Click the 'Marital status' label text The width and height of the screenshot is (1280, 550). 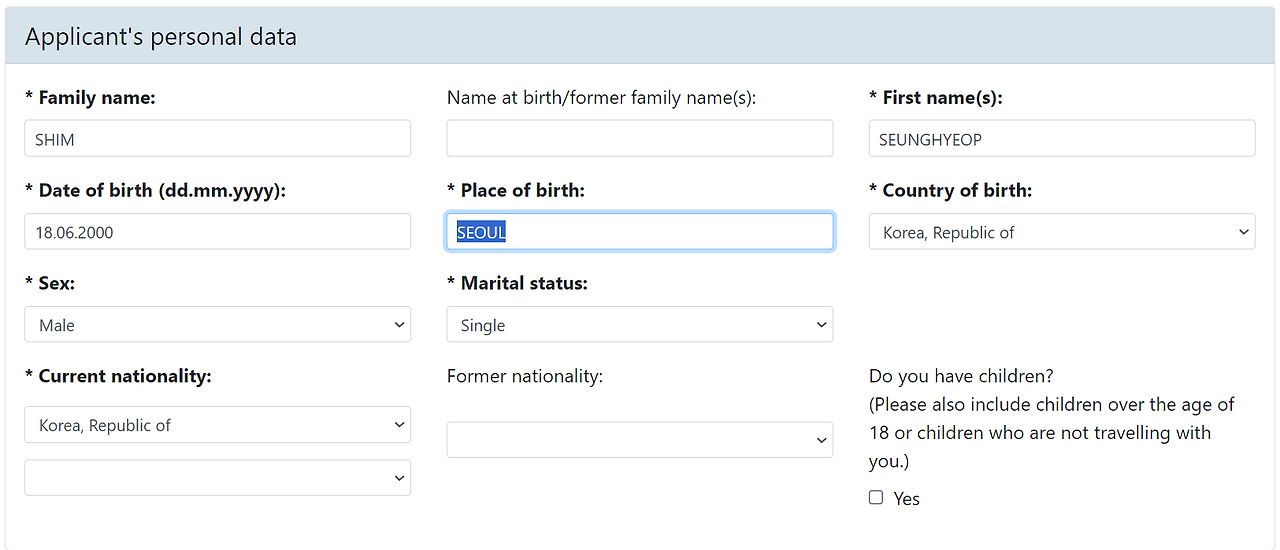pos(523,284)
